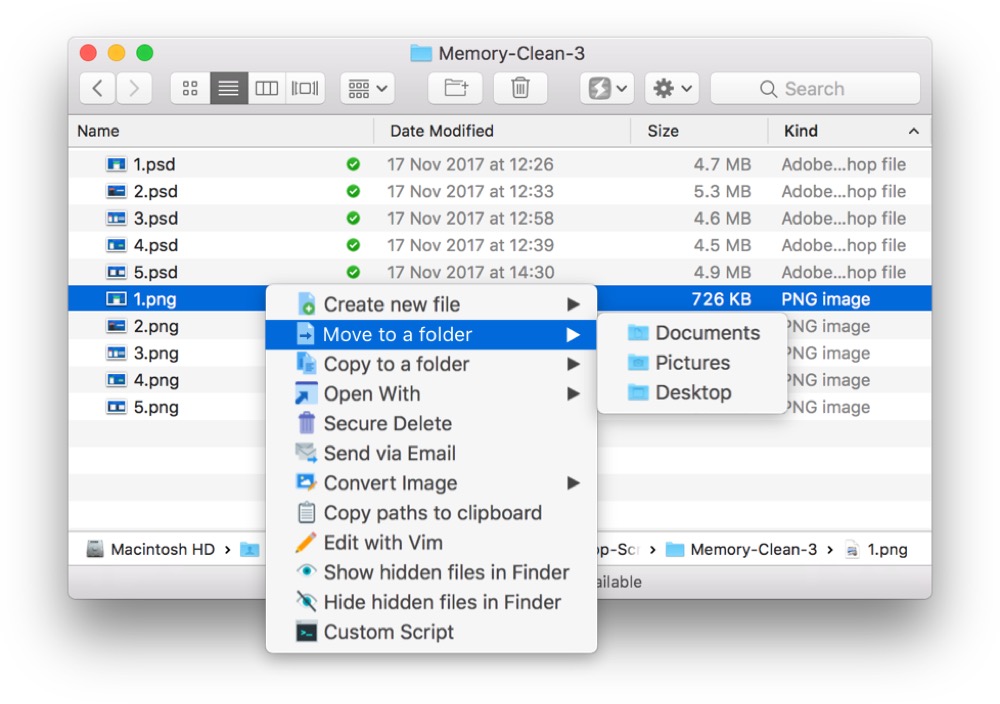Click Macintosh HD in the path bar

[162, 549]
